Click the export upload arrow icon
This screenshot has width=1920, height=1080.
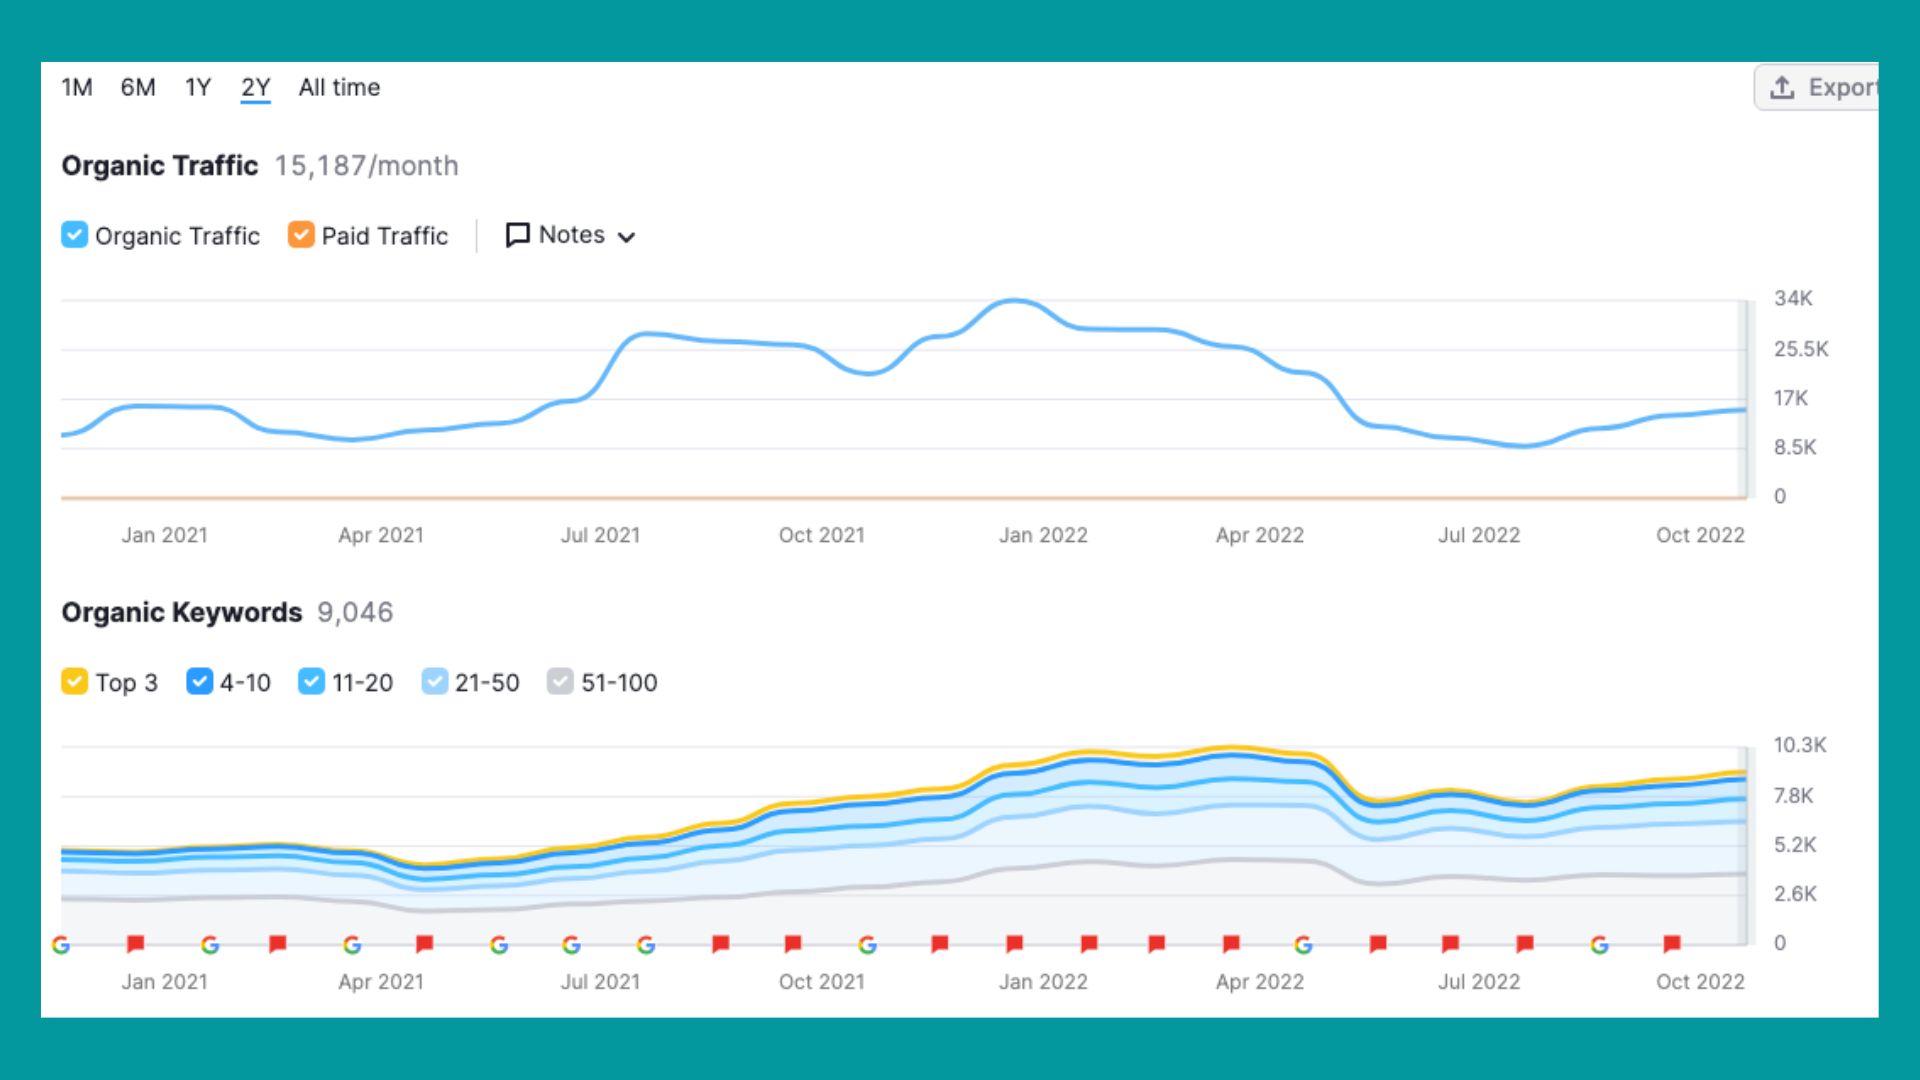pyautogui.click(x=1782, y=88)
